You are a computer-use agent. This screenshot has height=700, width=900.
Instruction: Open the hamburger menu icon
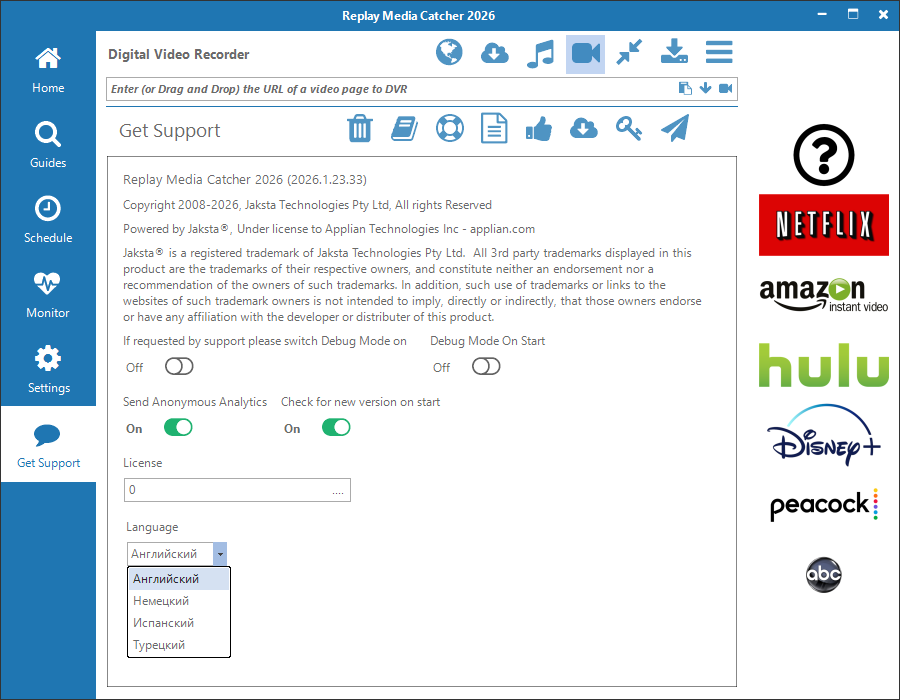pyautogui.click(x=719, y=52)
